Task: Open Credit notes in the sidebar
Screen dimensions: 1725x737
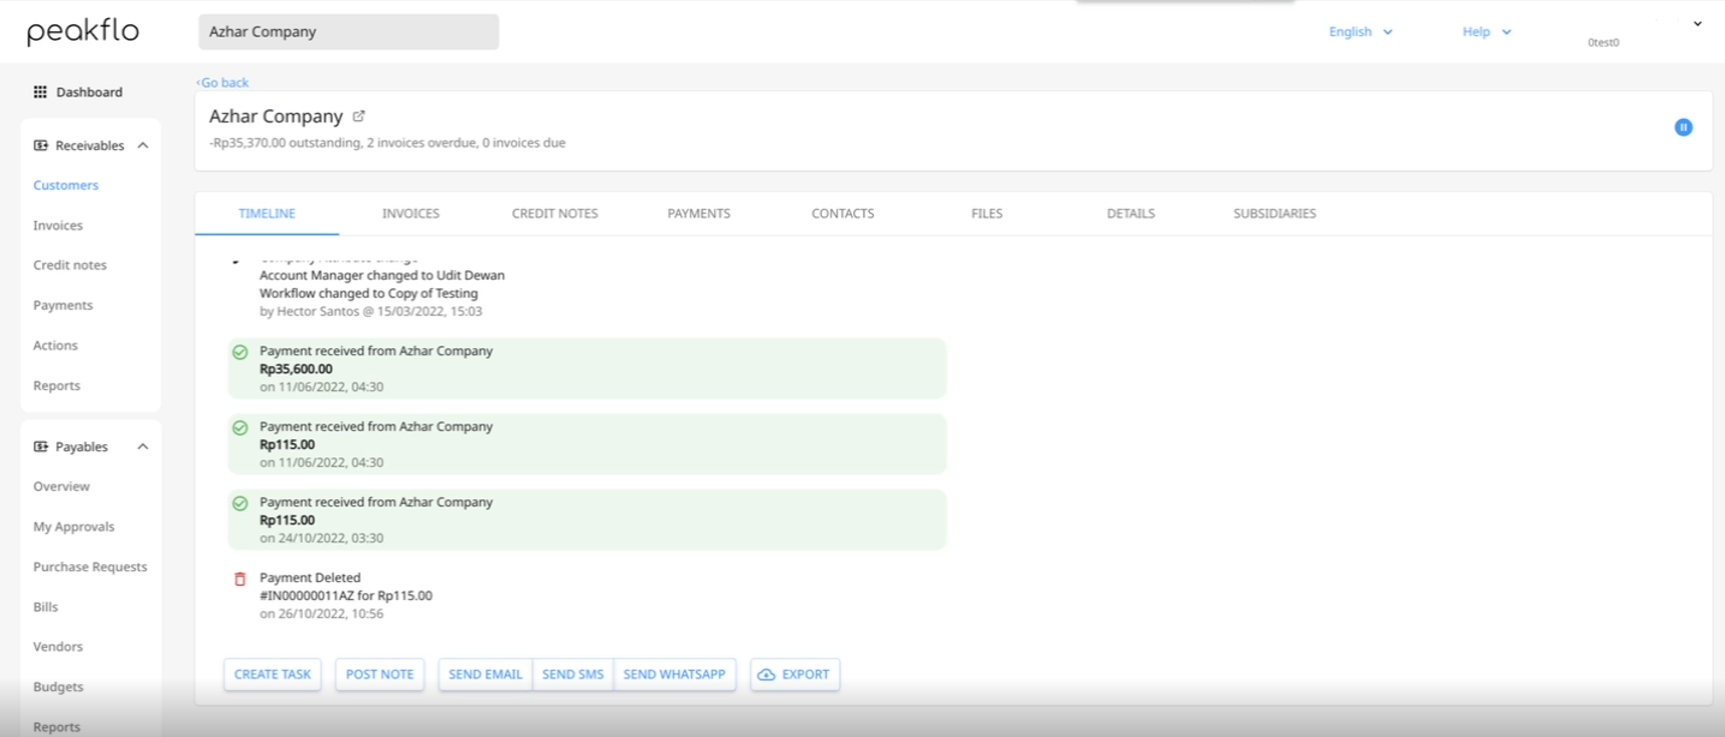Action: click(x=70, y=265)
